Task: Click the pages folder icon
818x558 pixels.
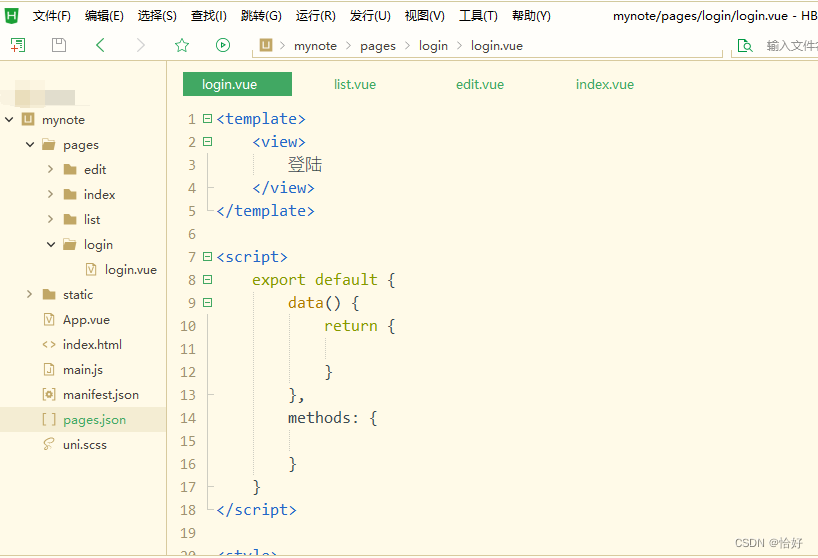Action: tap(49, 144)
